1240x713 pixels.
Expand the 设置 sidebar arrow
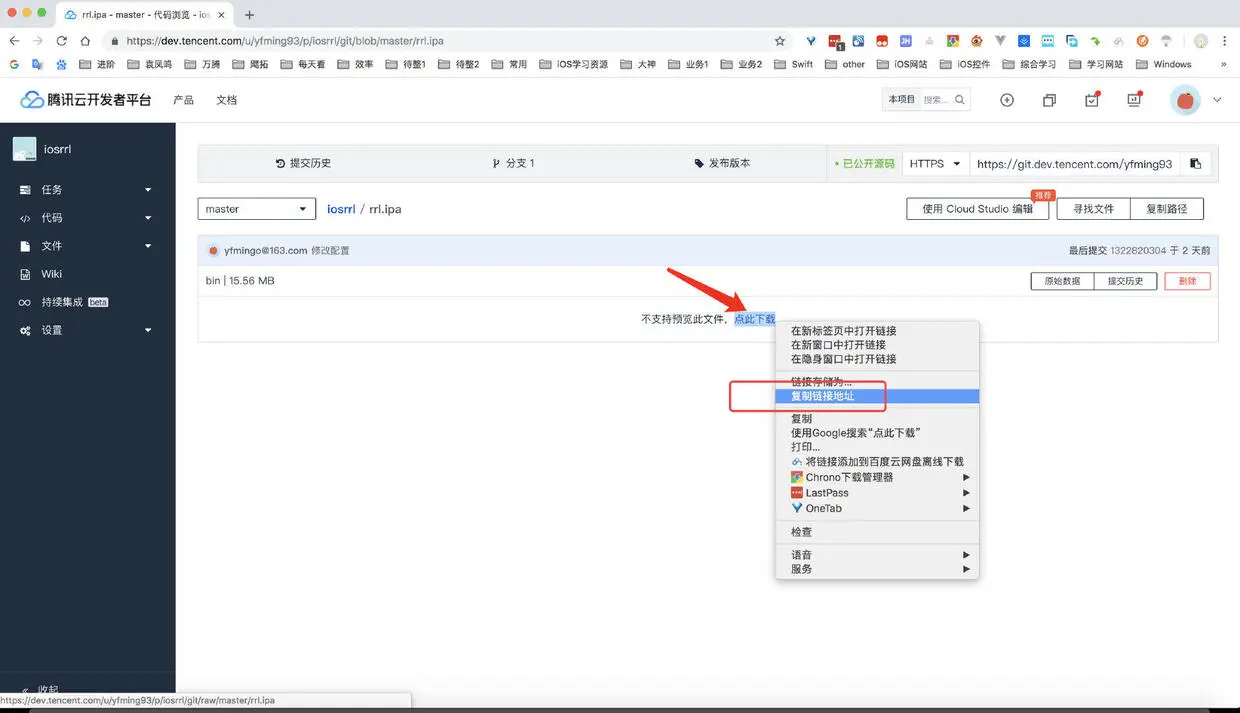pos(148,330)
